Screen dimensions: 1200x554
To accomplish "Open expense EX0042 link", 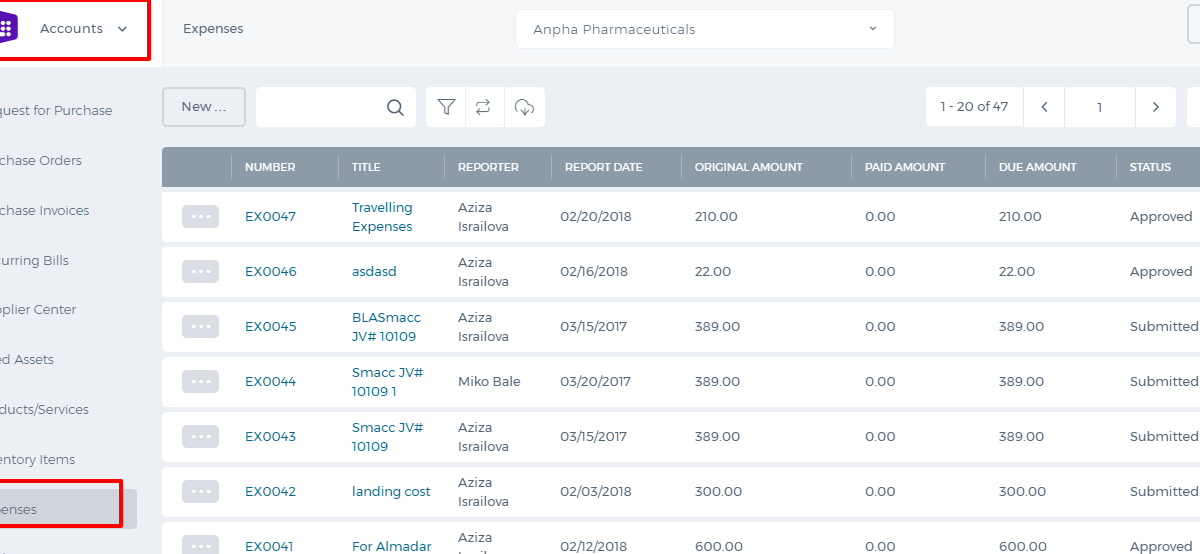I will click(271, 492).
